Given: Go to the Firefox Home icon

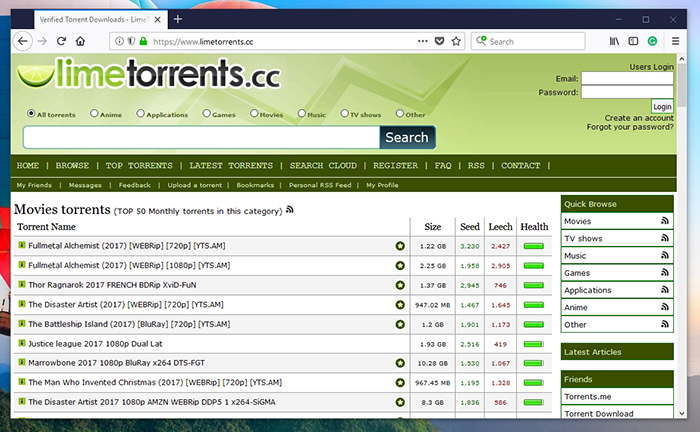Looking at the screenshot, I should [x=83, y=41].
